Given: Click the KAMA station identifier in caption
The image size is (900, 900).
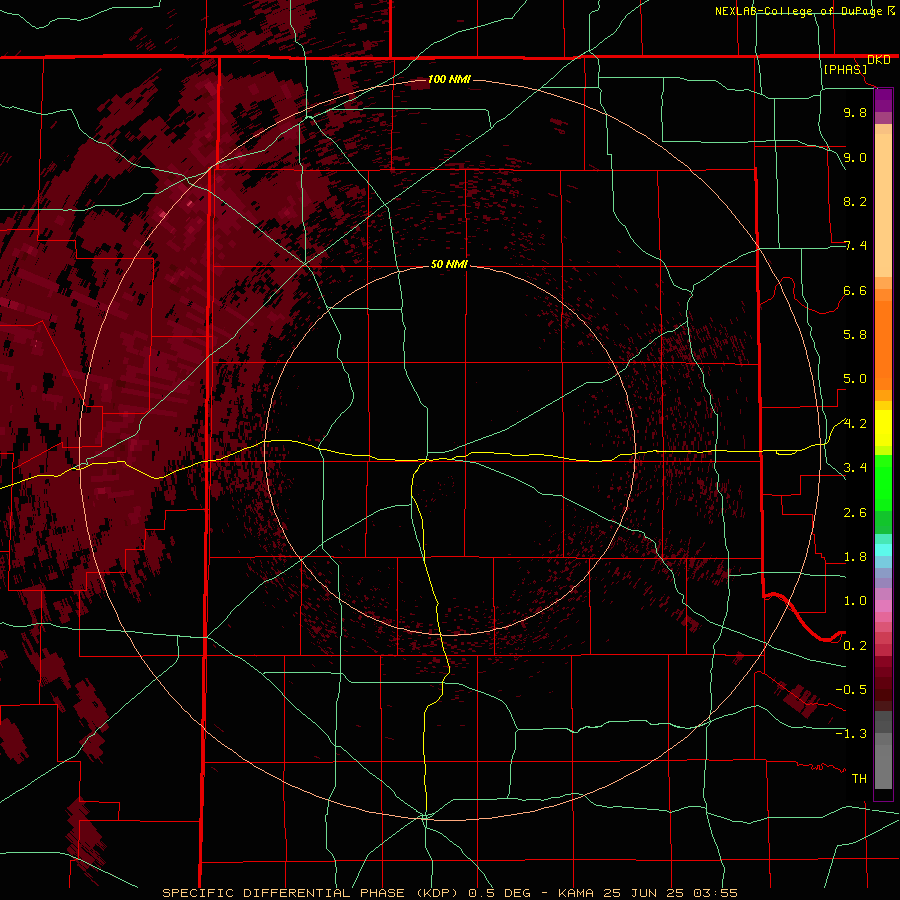Looking at the screenshot, I should (x=576, y=893).
